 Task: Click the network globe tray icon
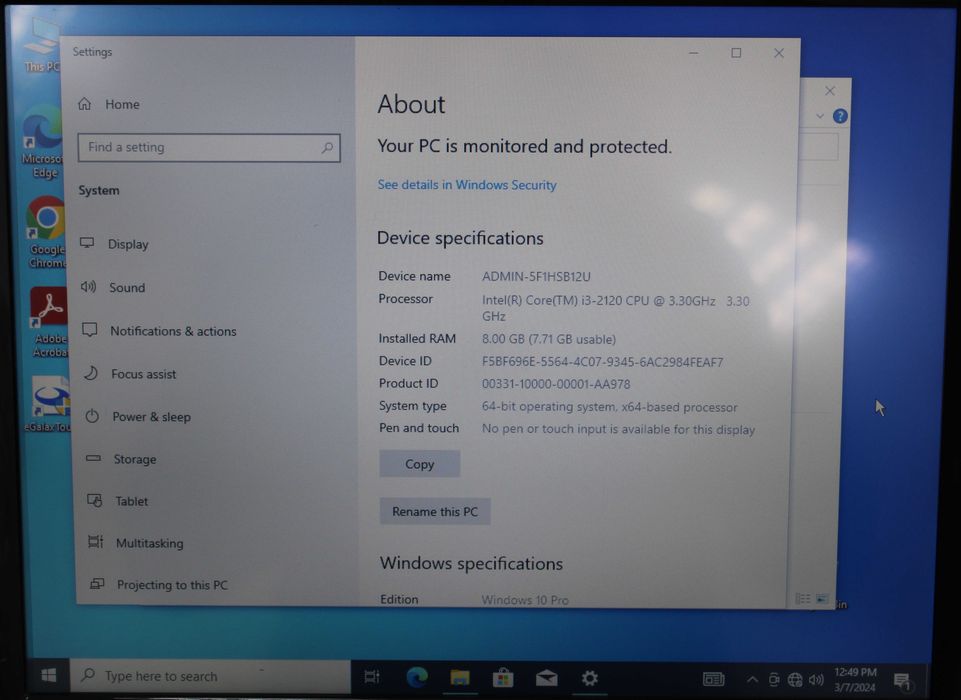coord(795,679)
